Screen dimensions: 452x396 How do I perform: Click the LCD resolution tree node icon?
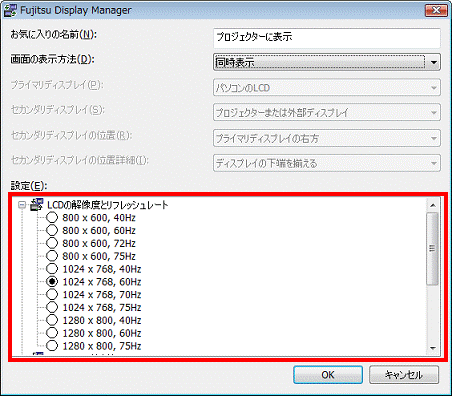37,205
